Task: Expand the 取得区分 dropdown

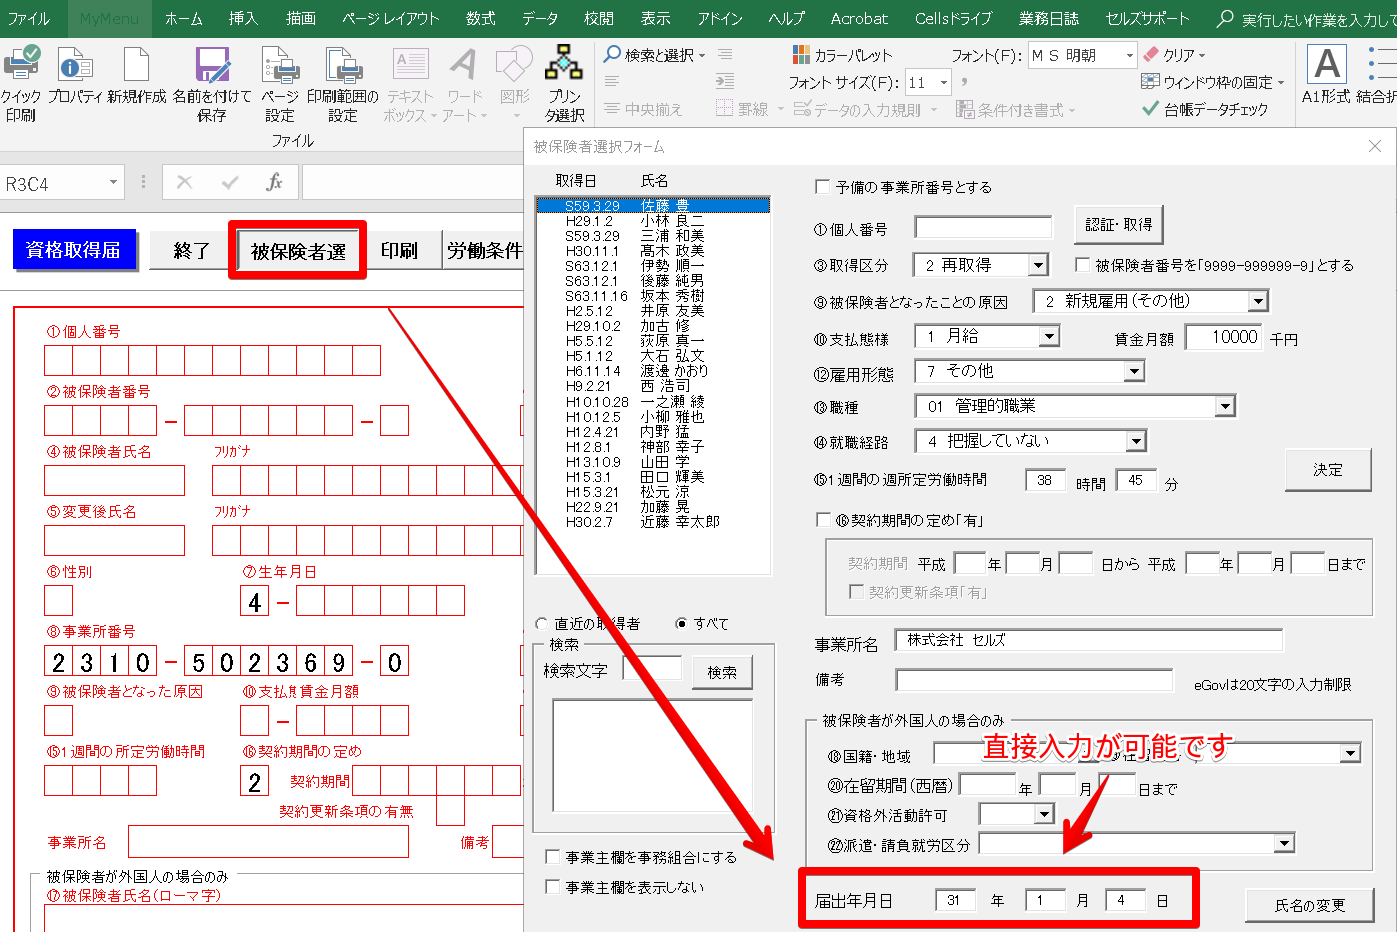Action: 1038,266
